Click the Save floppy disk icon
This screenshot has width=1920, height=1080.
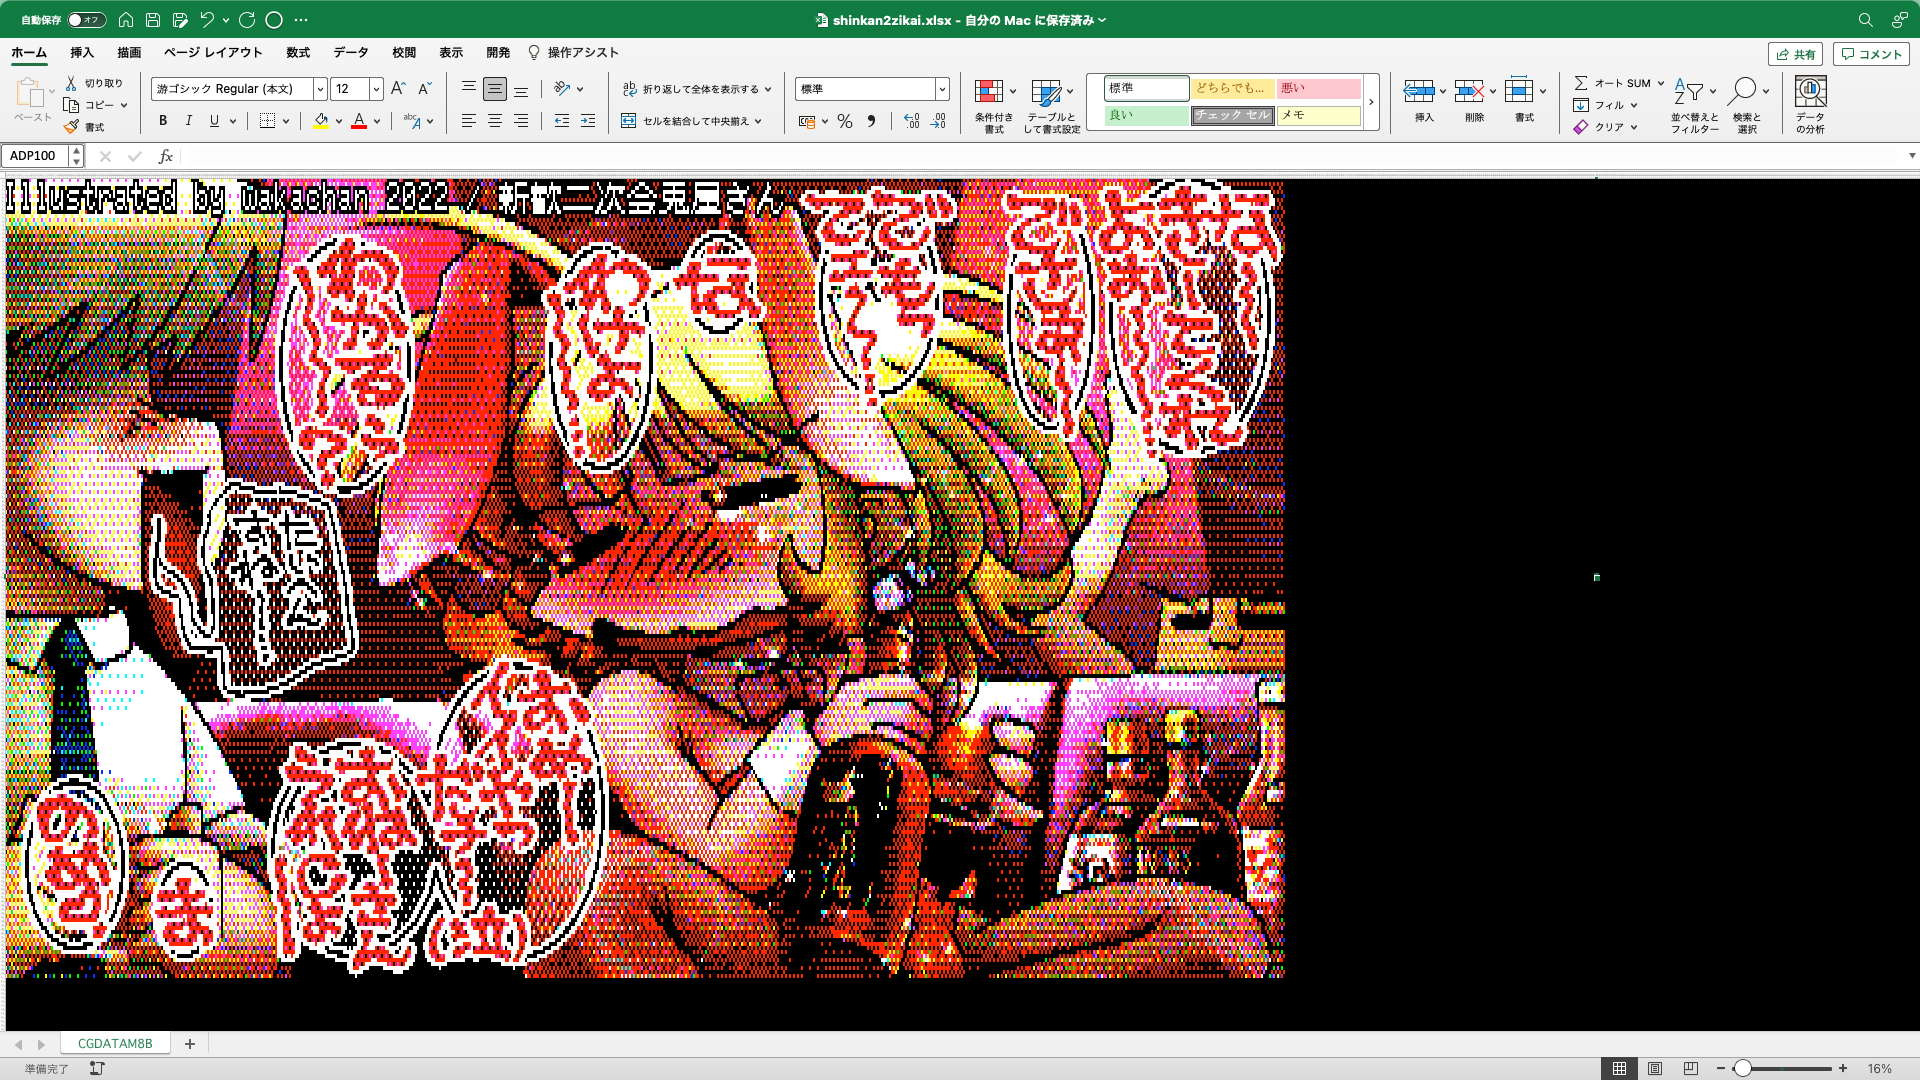click(153, 19)
